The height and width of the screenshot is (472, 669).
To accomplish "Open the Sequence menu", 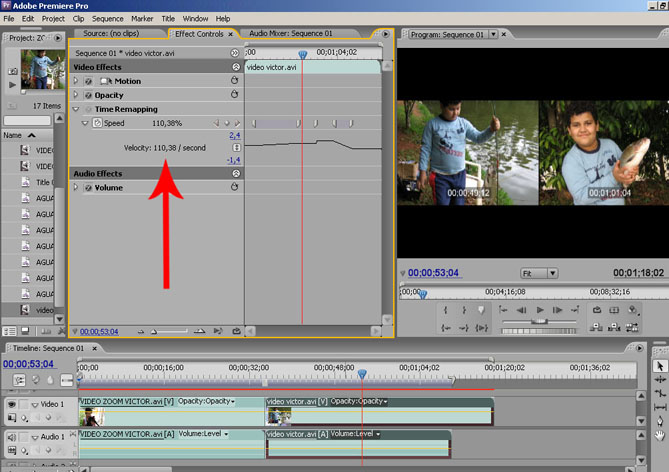I will (107, 18).
